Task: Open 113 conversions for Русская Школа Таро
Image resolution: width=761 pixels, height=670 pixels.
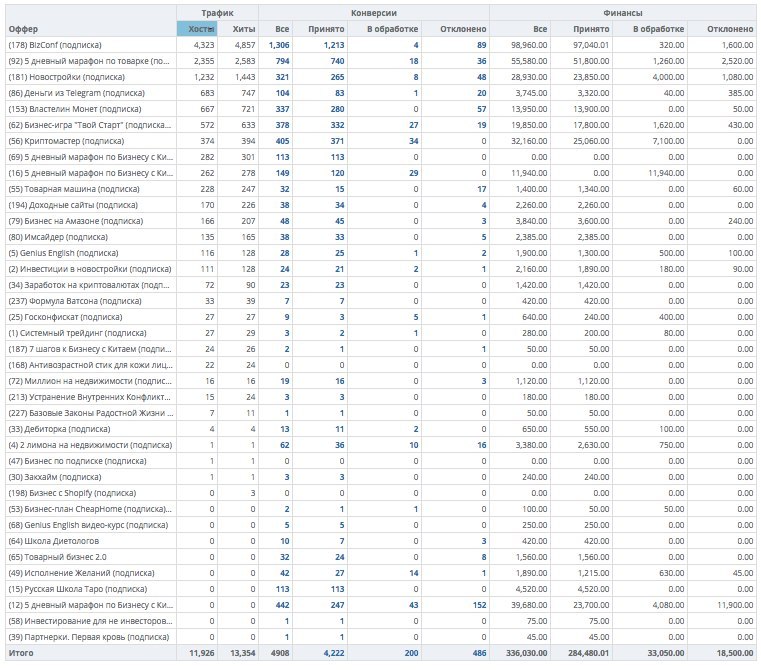Action: pos(282,589)
